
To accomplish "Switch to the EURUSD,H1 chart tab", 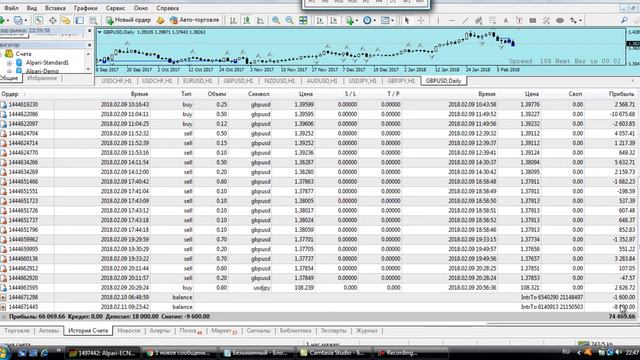I will (x=198, y=81).
